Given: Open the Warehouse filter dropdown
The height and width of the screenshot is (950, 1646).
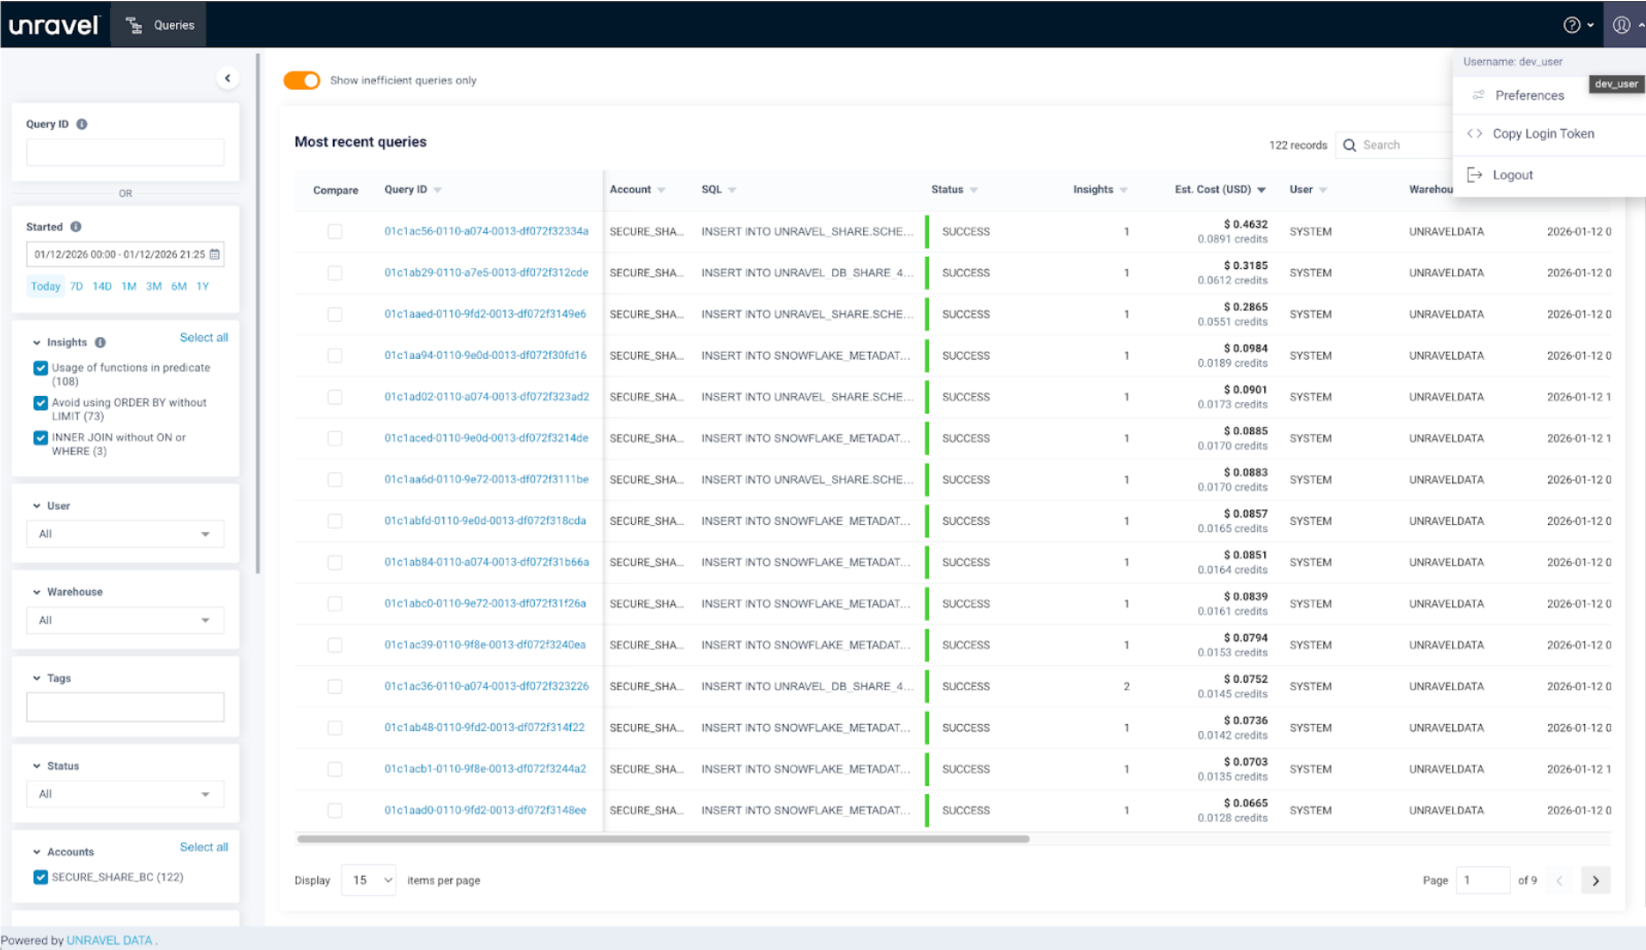Looking at the screenshot, I should 125,620.
